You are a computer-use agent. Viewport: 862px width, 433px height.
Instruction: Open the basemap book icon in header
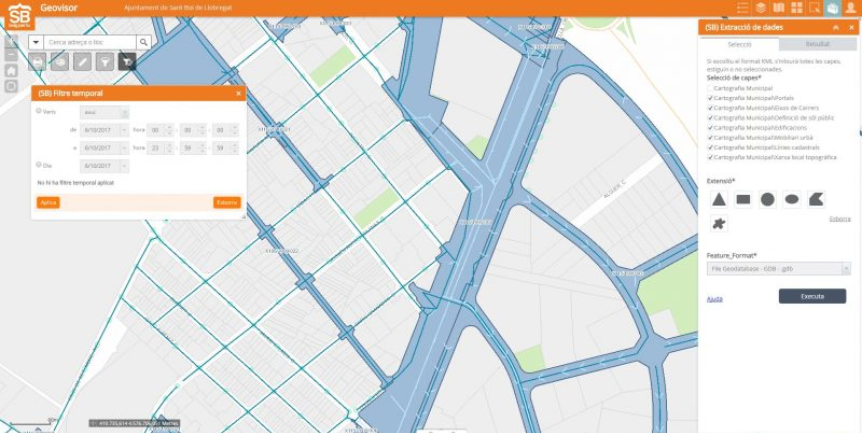coord(778,8)
